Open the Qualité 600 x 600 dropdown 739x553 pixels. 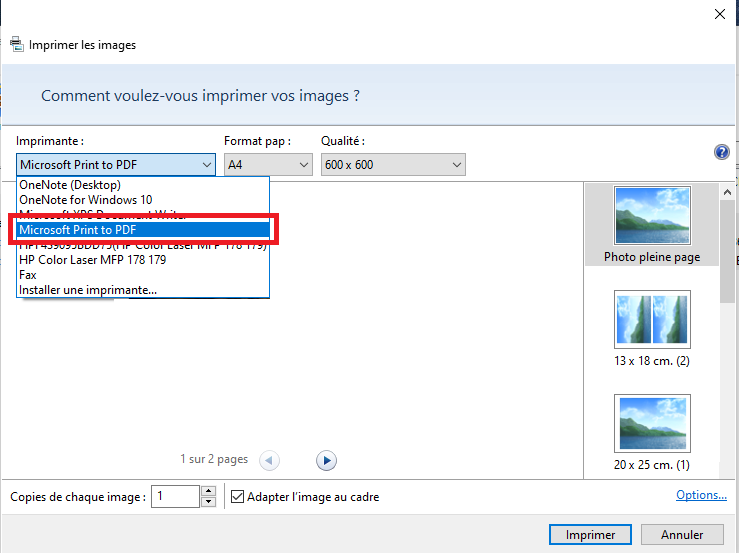[393, 165]
